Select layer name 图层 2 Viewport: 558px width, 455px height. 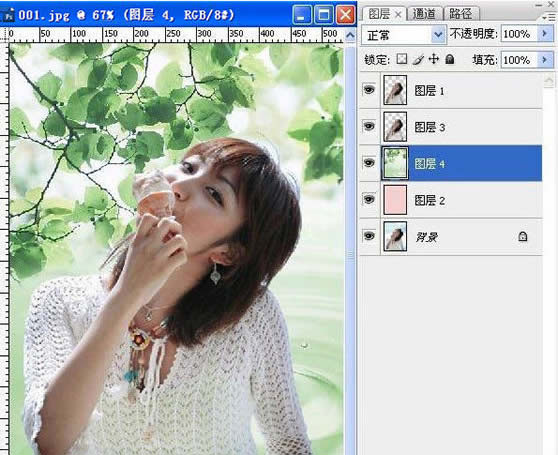pyautogui.click(x=430, y=201)
